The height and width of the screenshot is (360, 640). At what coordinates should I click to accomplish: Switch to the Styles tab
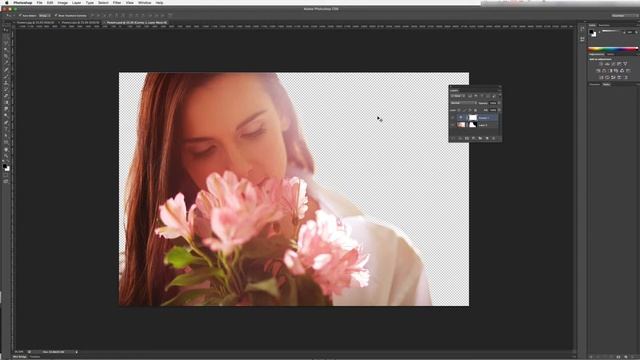tap(610, 54)
